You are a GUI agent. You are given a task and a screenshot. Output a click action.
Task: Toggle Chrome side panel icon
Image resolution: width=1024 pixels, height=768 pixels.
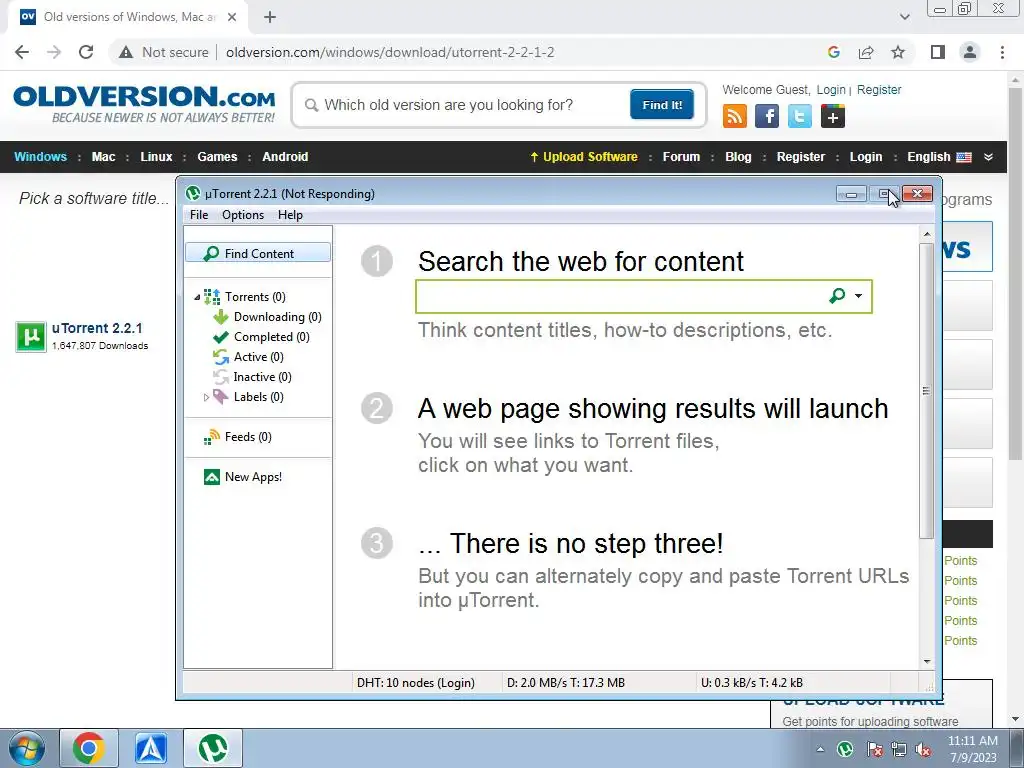(938, 52)
